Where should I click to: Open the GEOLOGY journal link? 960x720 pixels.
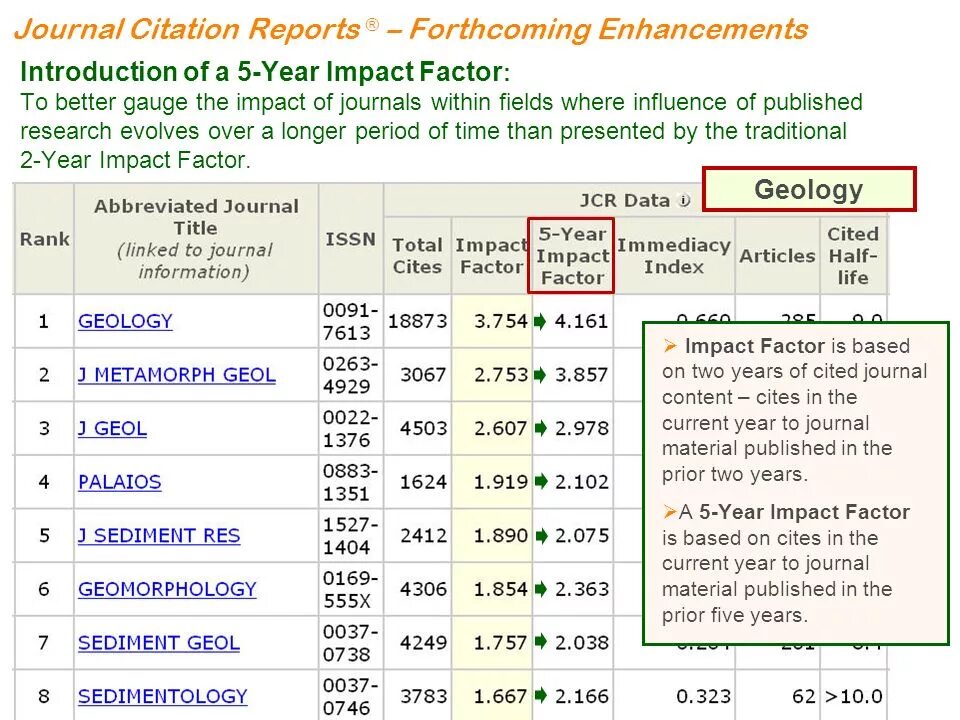point(126,321)
